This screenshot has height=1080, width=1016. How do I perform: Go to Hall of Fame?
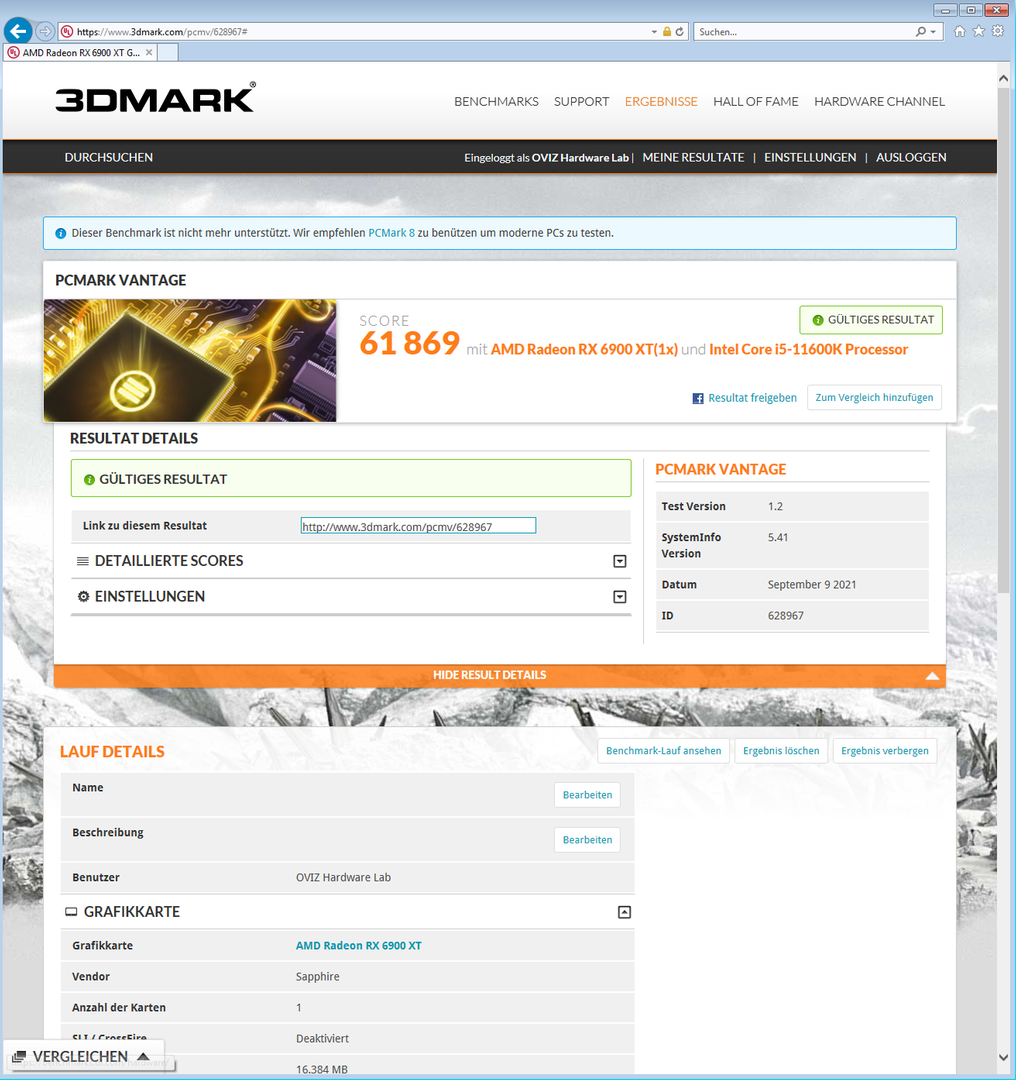[756, 101]
